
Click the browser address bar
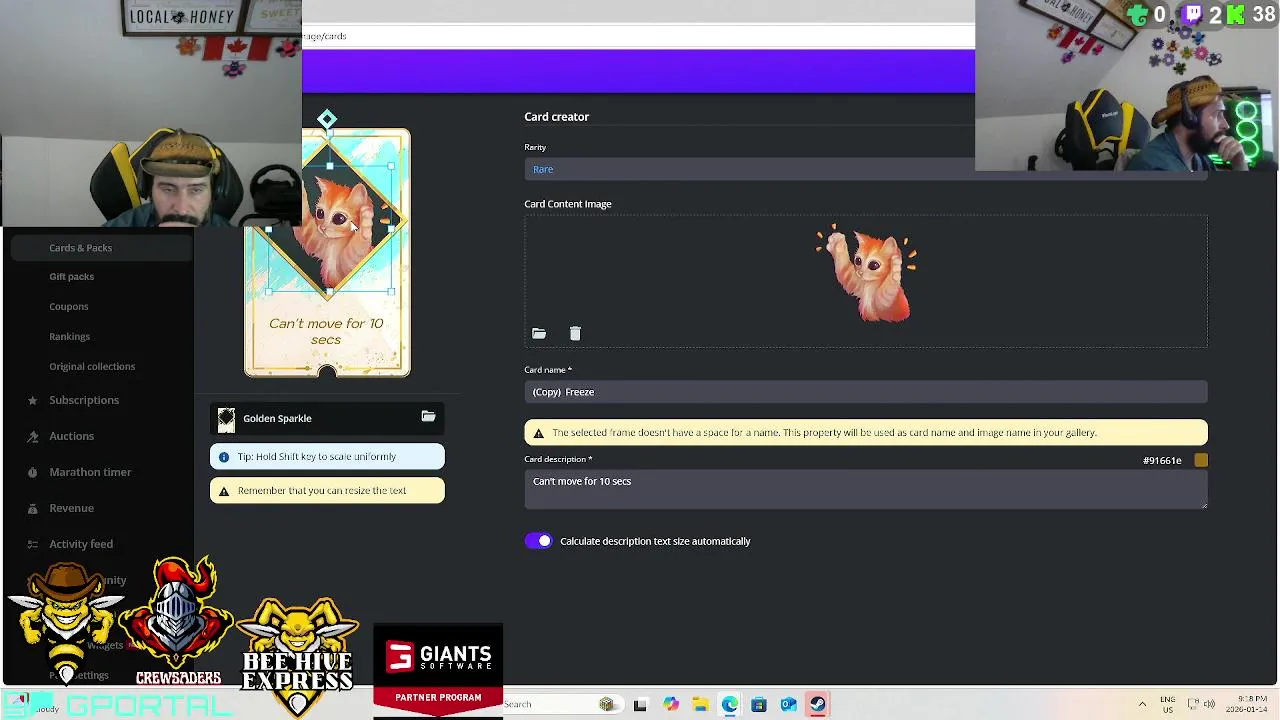pos(638,36)
